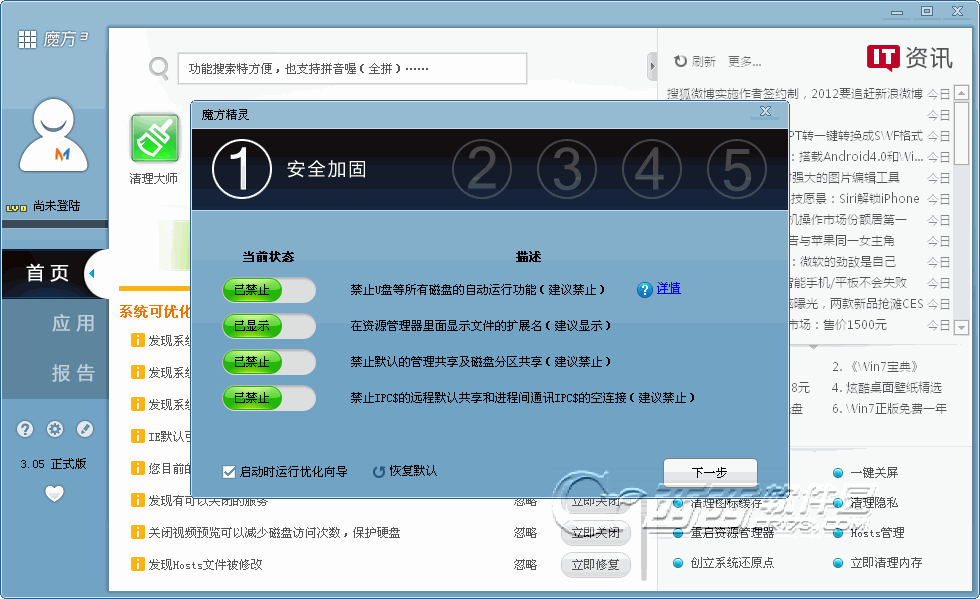Image resolution: width=980 pixels, height=599 pixels.
Task: Uncheck 启动时运行优化向导 checkbox
Action: point(229,472)
